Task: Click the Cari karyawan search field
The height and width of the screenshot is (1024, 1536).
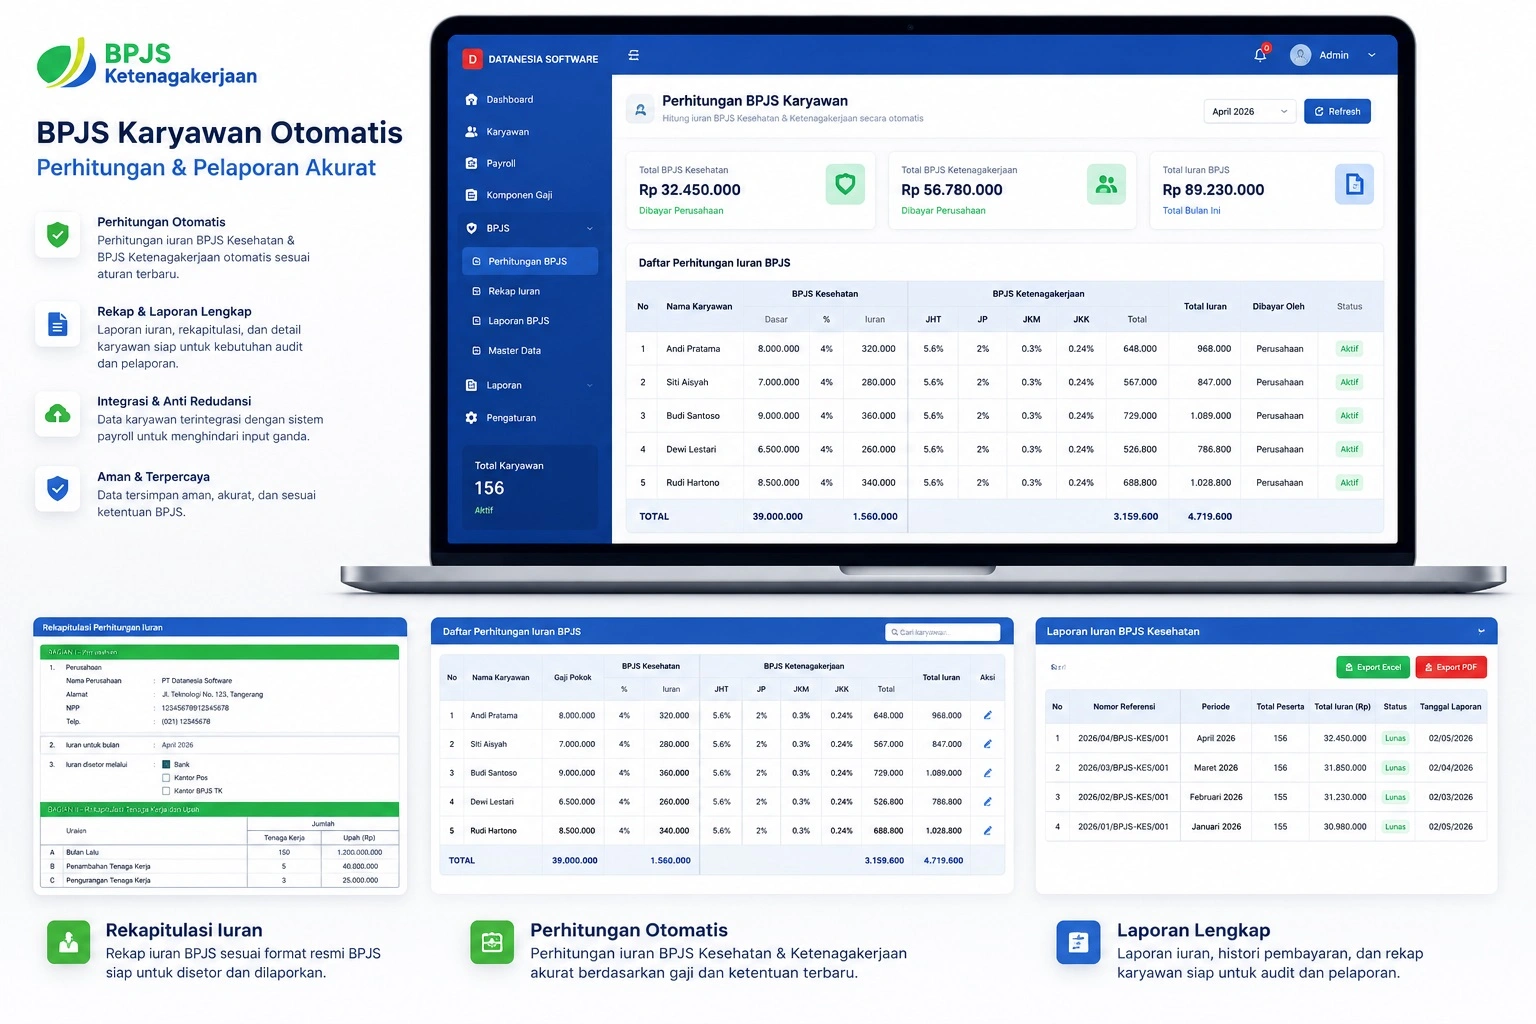Action: pos(942,632)
